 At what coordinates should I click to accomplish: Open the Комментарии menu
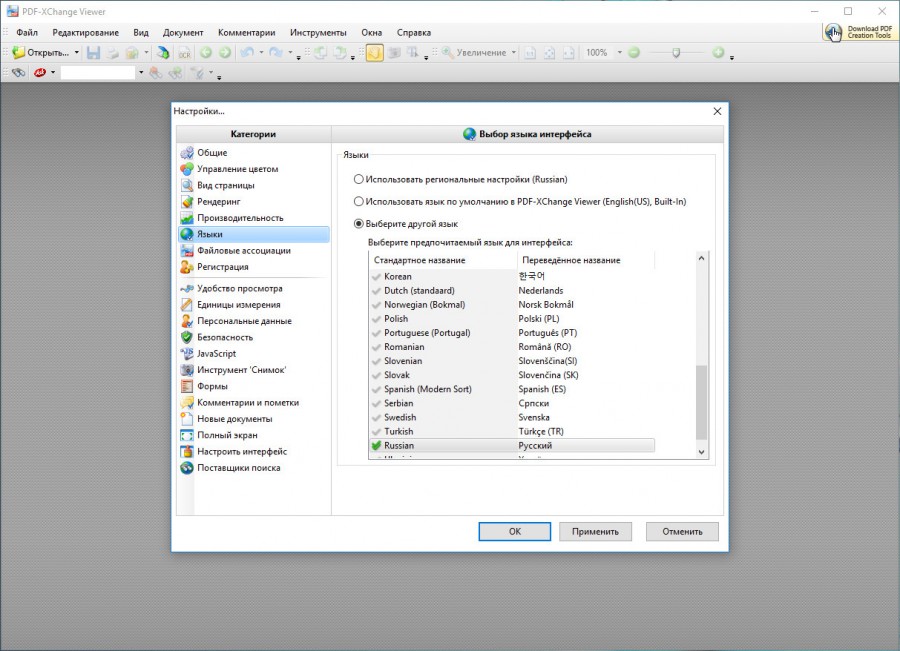click(246, 33)
